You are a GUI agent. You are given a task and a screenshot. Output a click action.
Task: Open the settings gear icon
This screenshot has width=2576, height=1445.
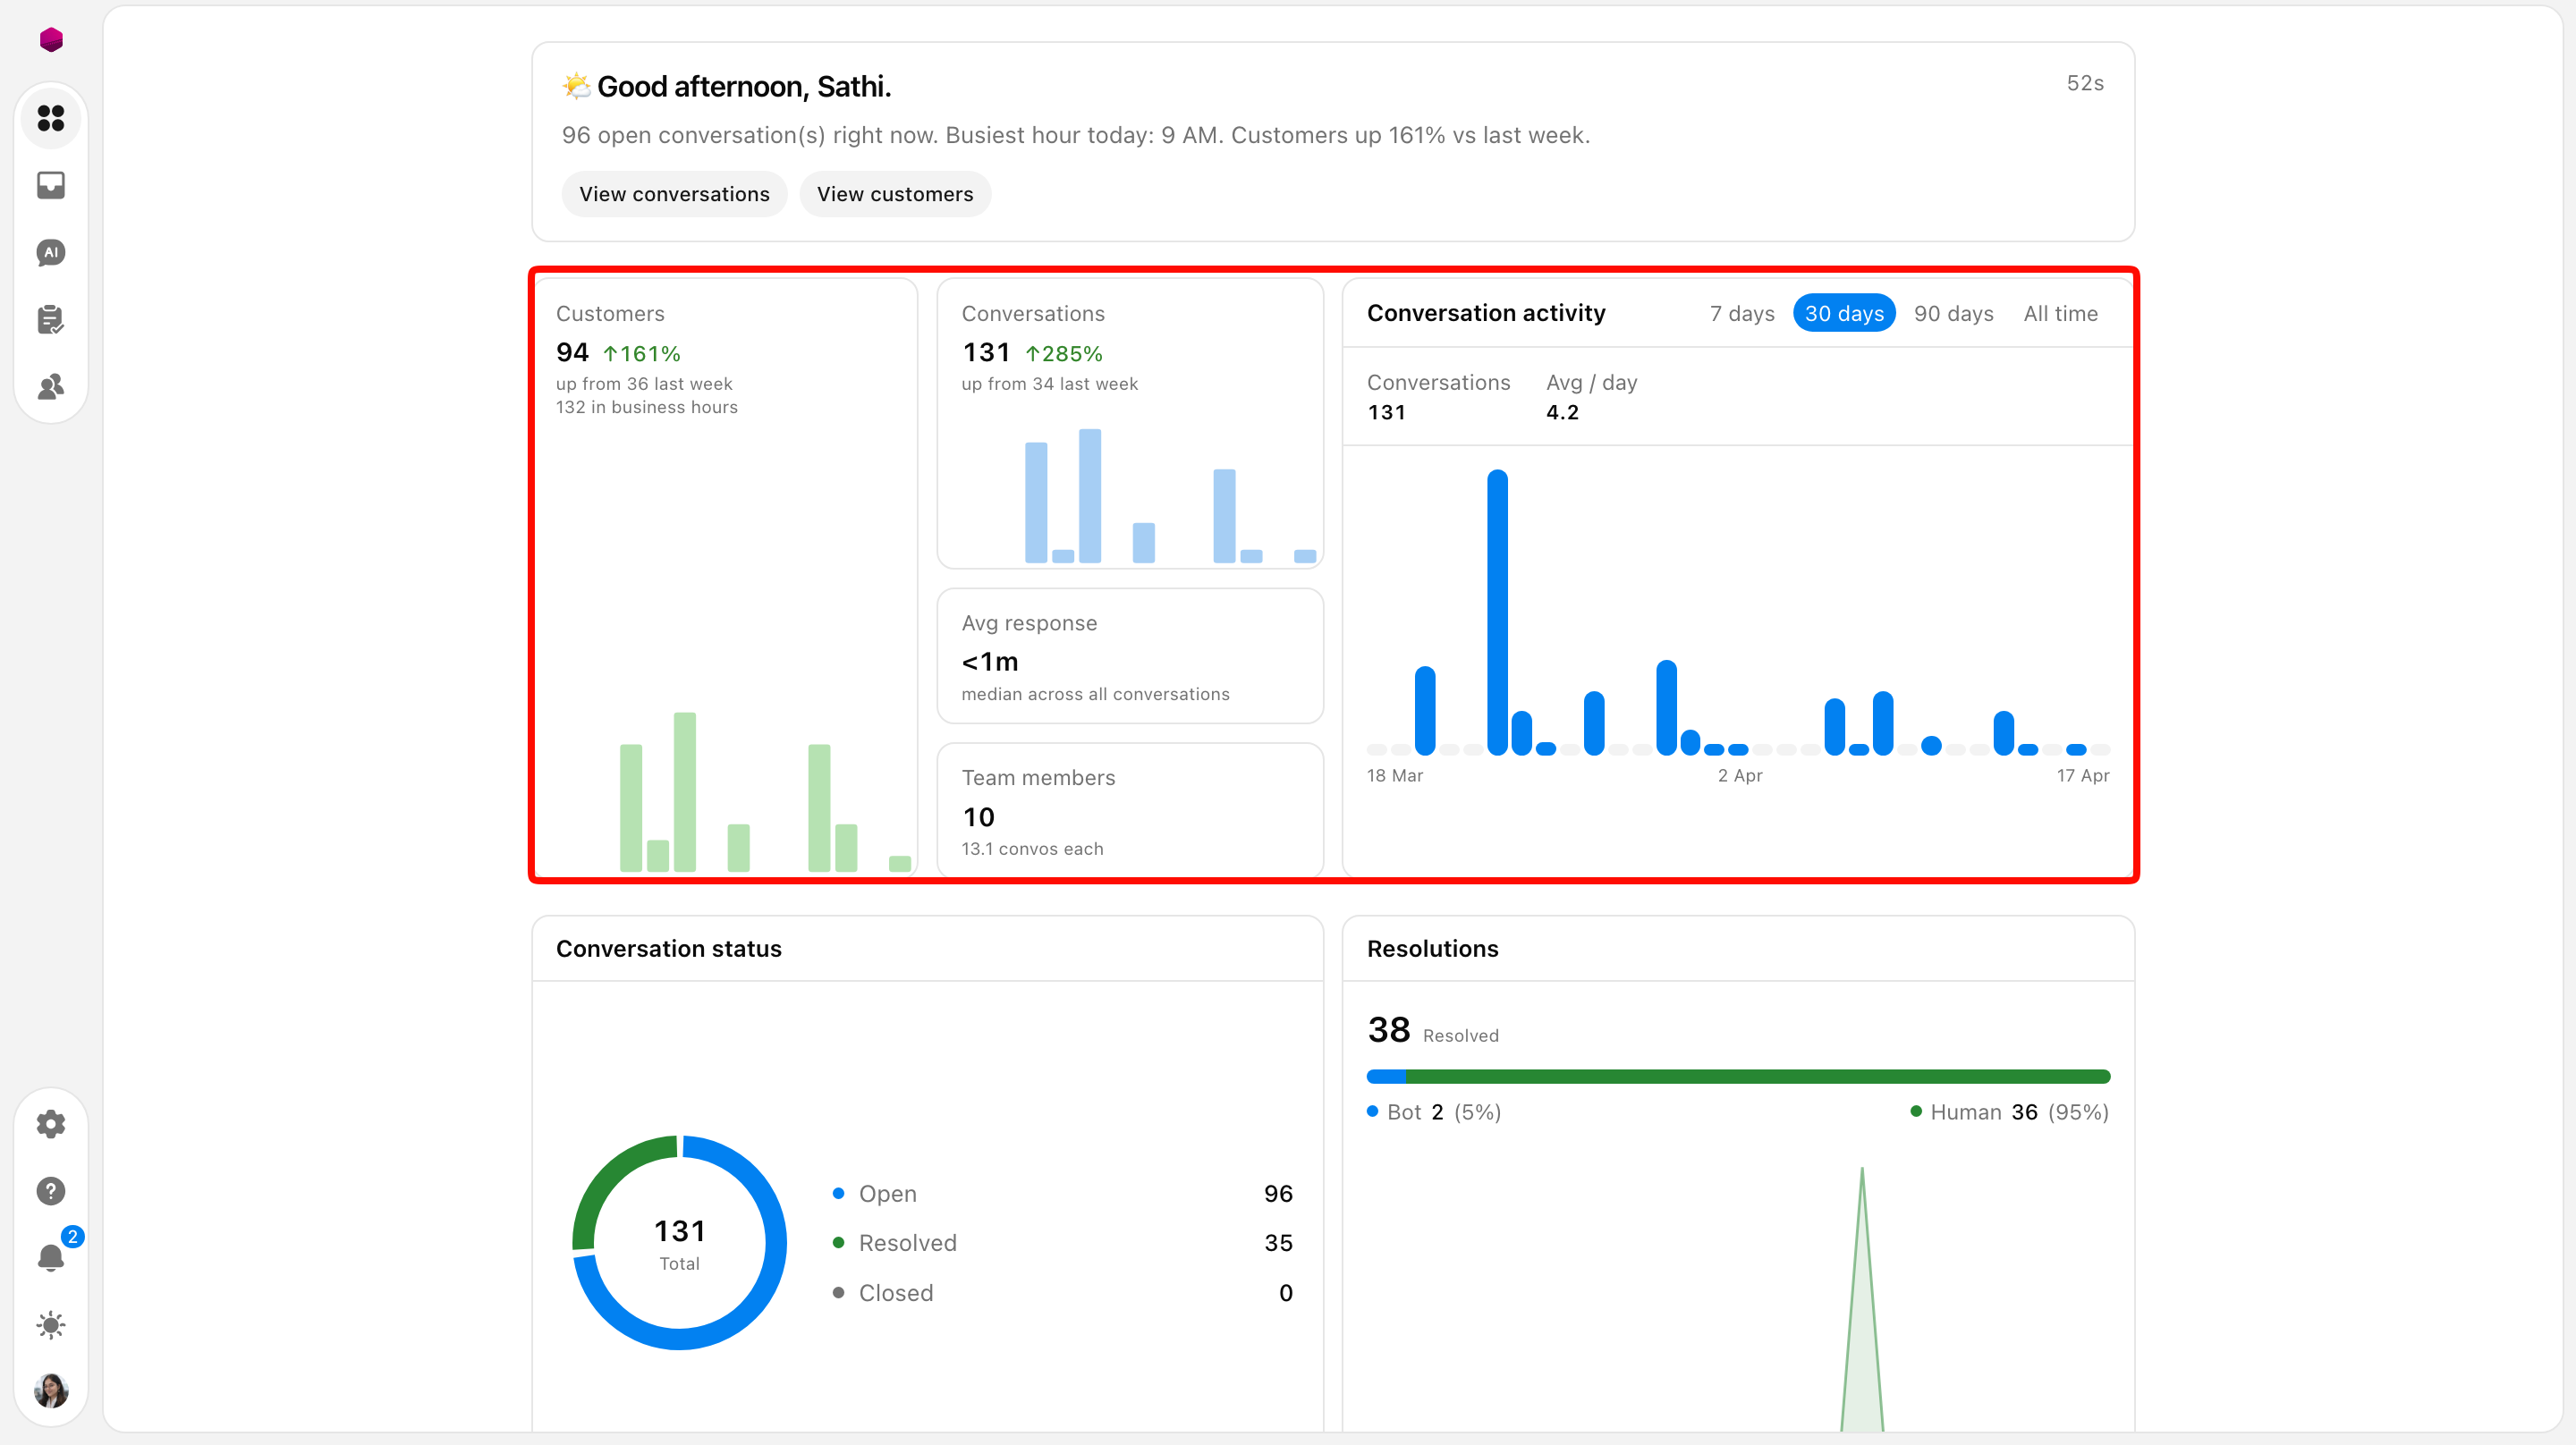point(51,1124)
